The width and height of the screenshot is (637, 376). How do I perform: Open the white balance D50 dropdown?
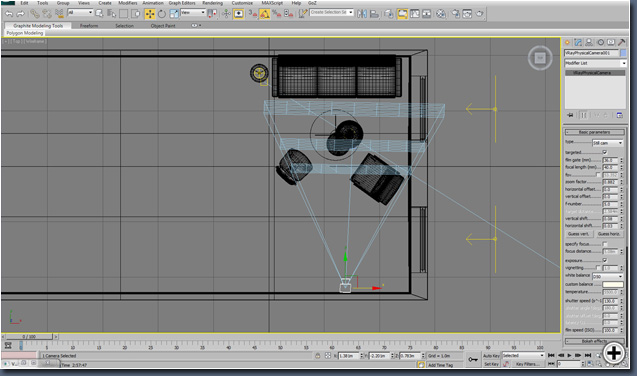[607, 277]
